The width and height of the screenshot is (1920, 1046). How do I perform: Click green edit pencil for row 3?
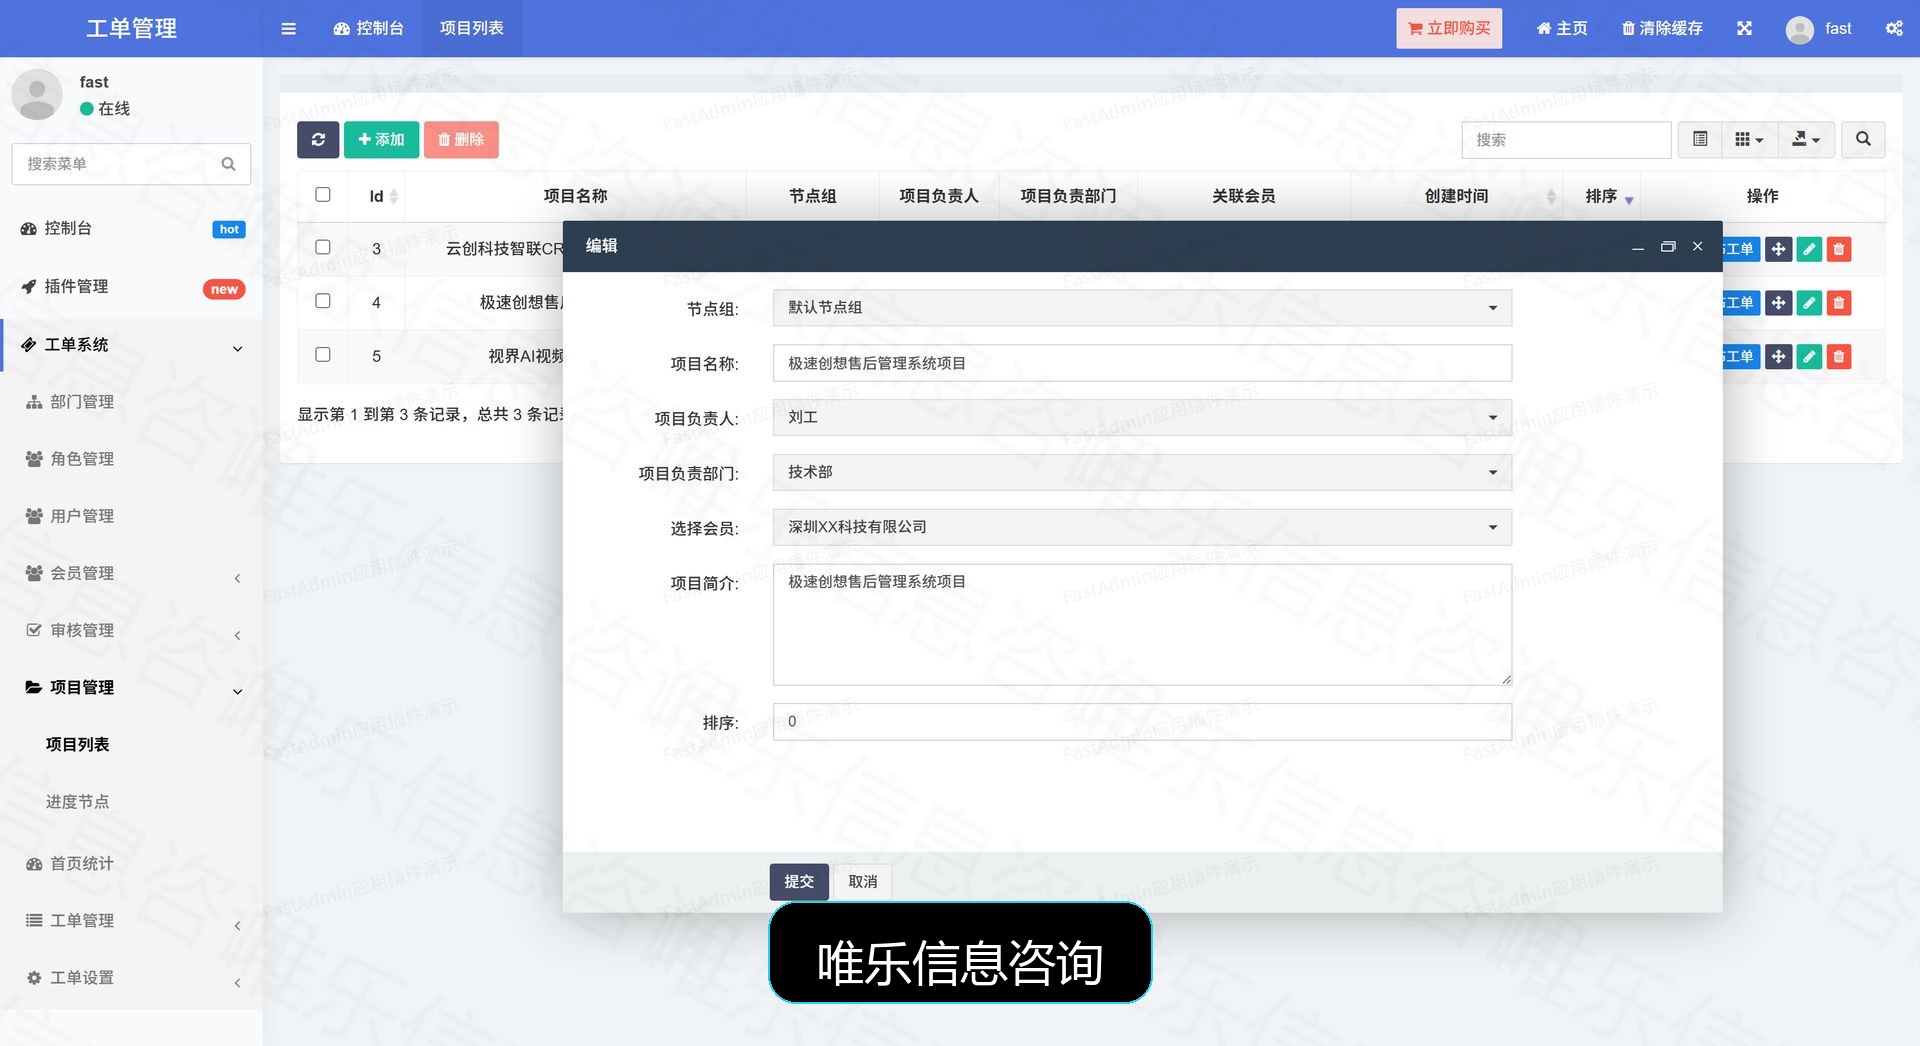[1809, 249]
